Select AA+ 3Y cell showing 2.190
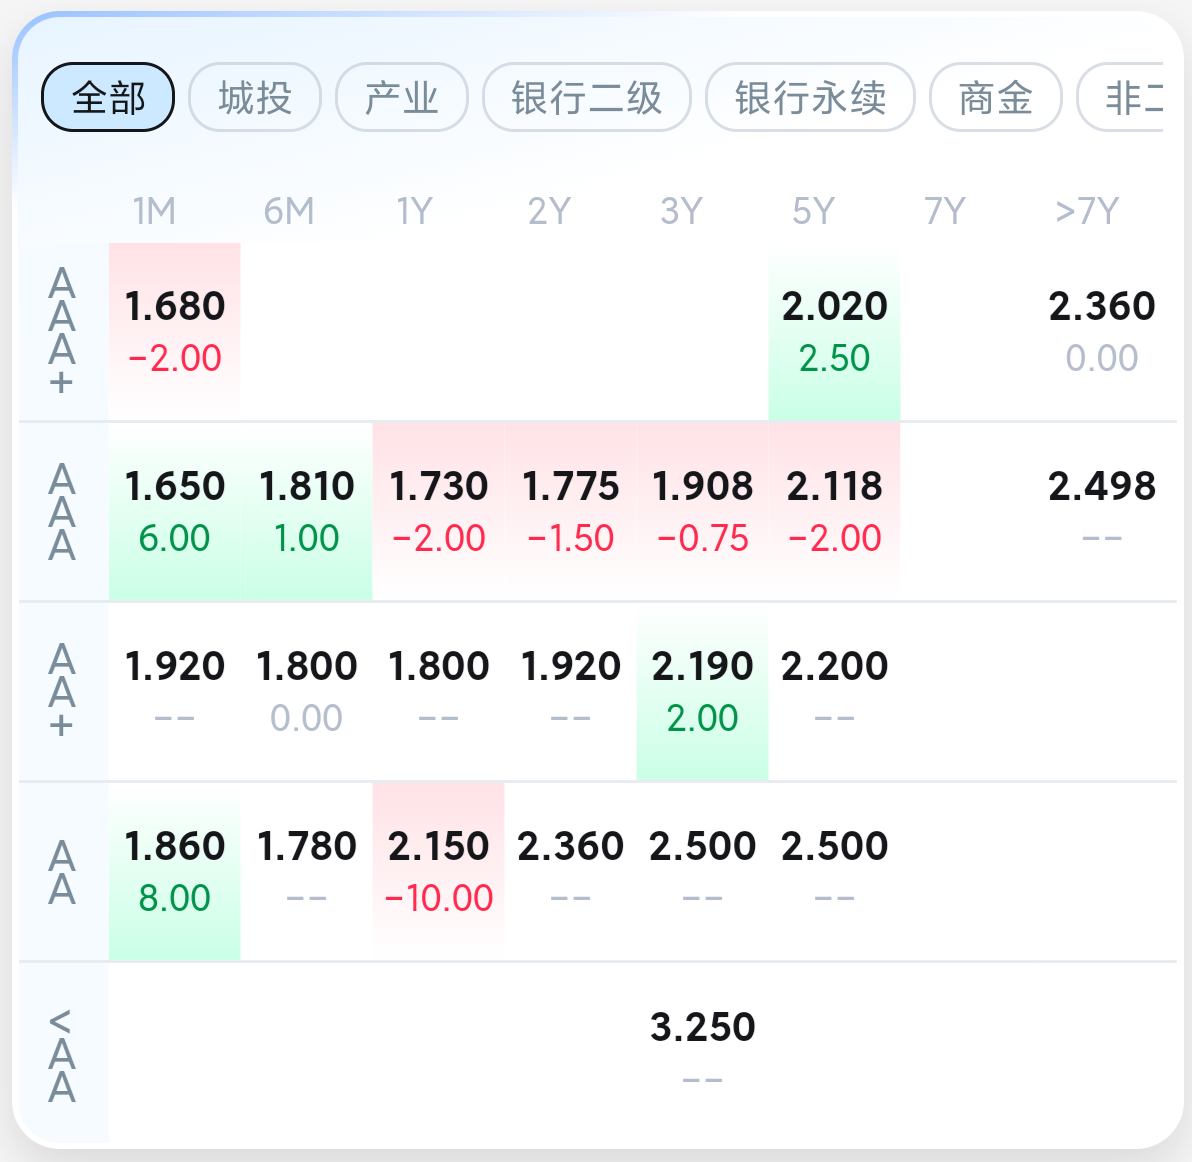The height and width of the screenshot is (1162, 1192). [x=702, y=691]
